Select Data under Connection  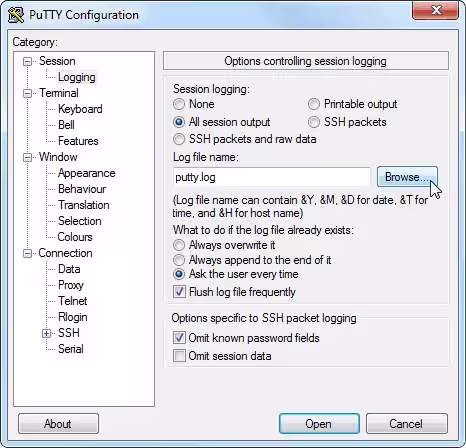(69, 269)
